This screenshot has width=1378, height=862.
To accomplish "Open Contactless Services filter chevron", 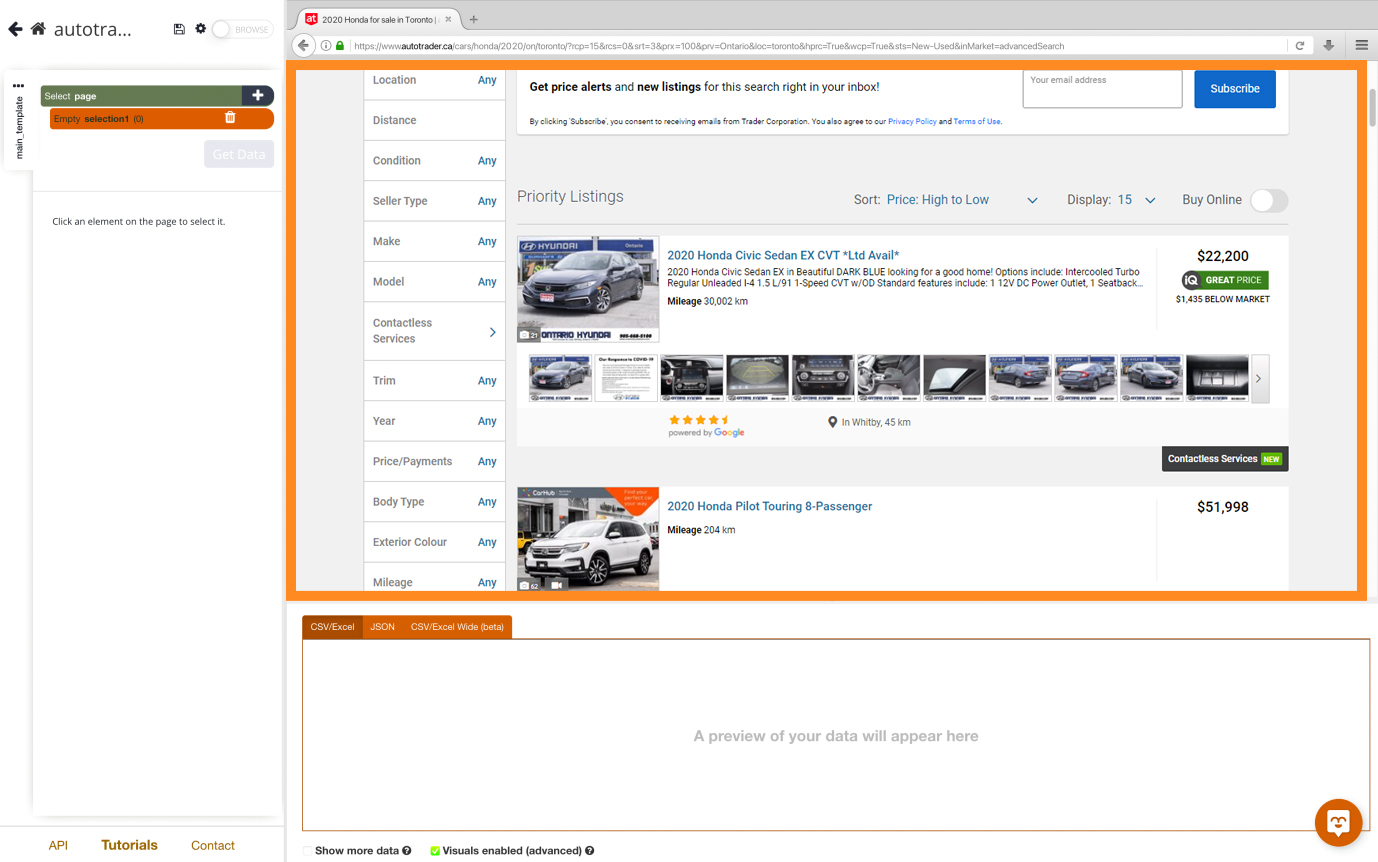I will pyautogui.click(x=492, y=331).
